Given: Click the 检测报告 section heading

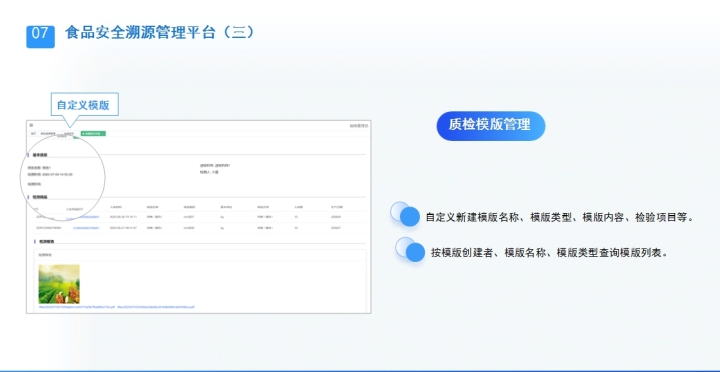Looking at the screenshot, I should tap(46, 241).
